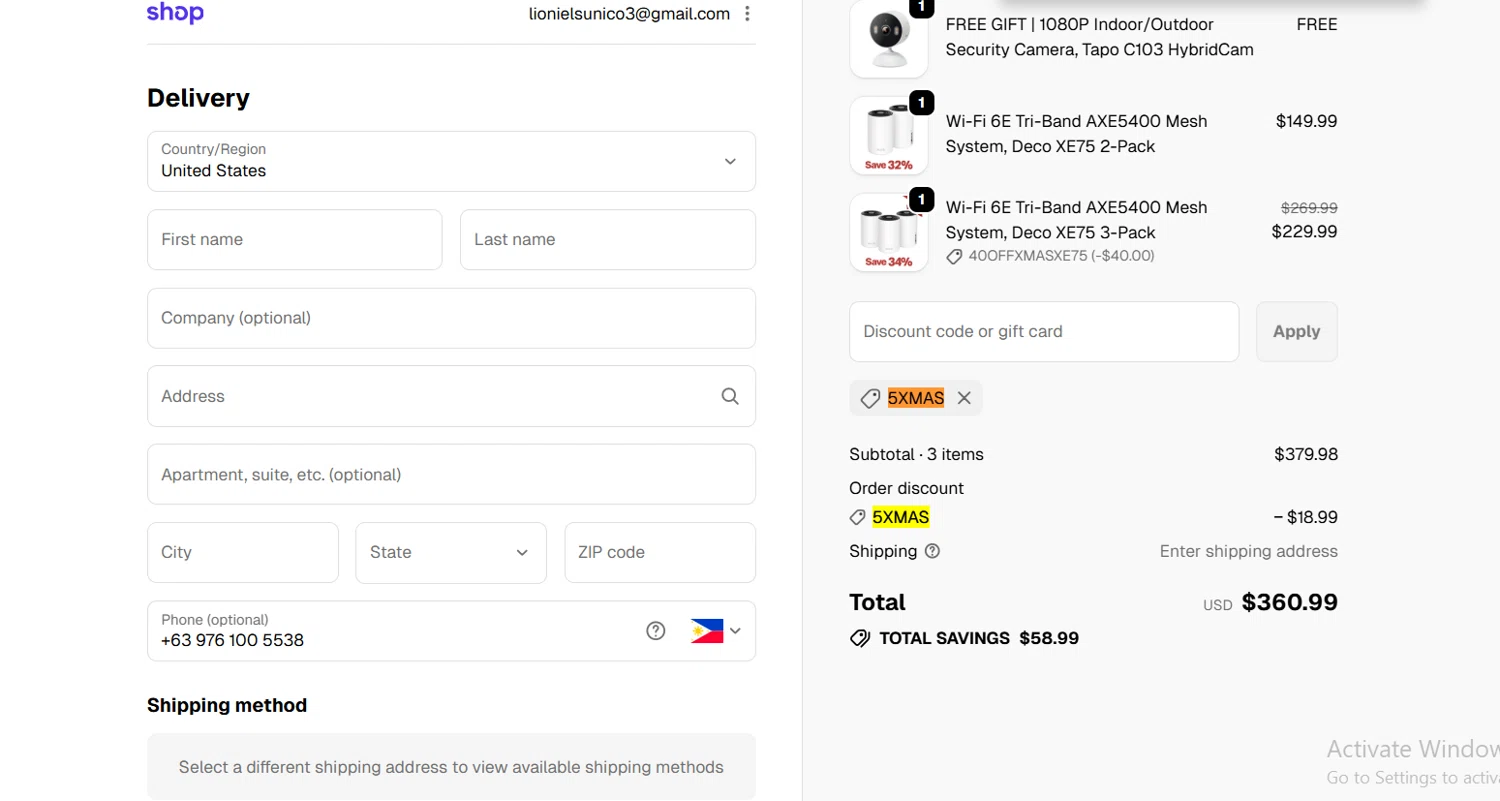Click the Order discount 5XMAS tag icon
This screenshot has height=801, width=1500.
[x=858, y=517]
